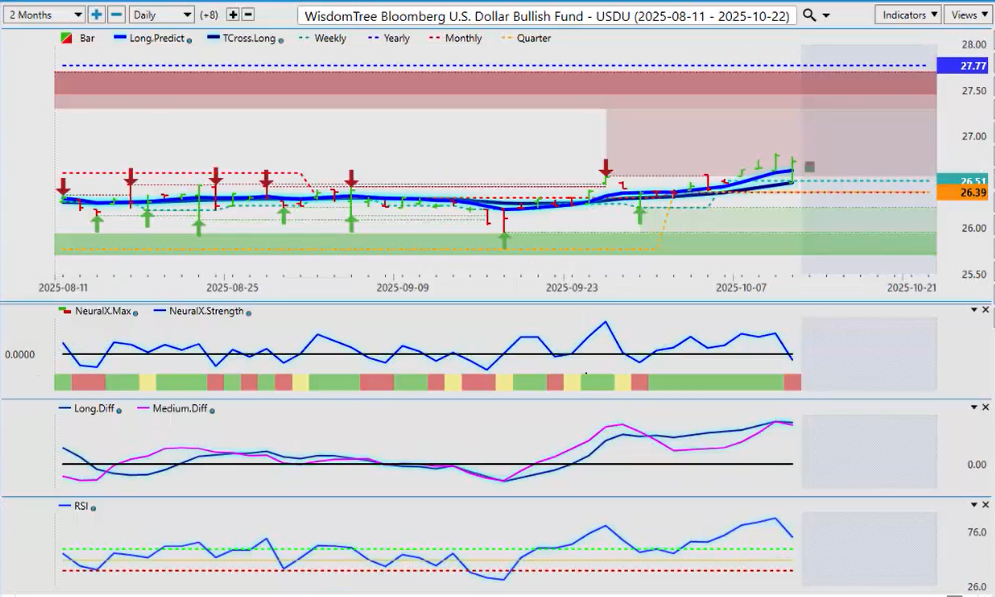This screenshot has height=597, width=995.
Task: Click the black minus beside (+8)
Action: click(248, 15)
